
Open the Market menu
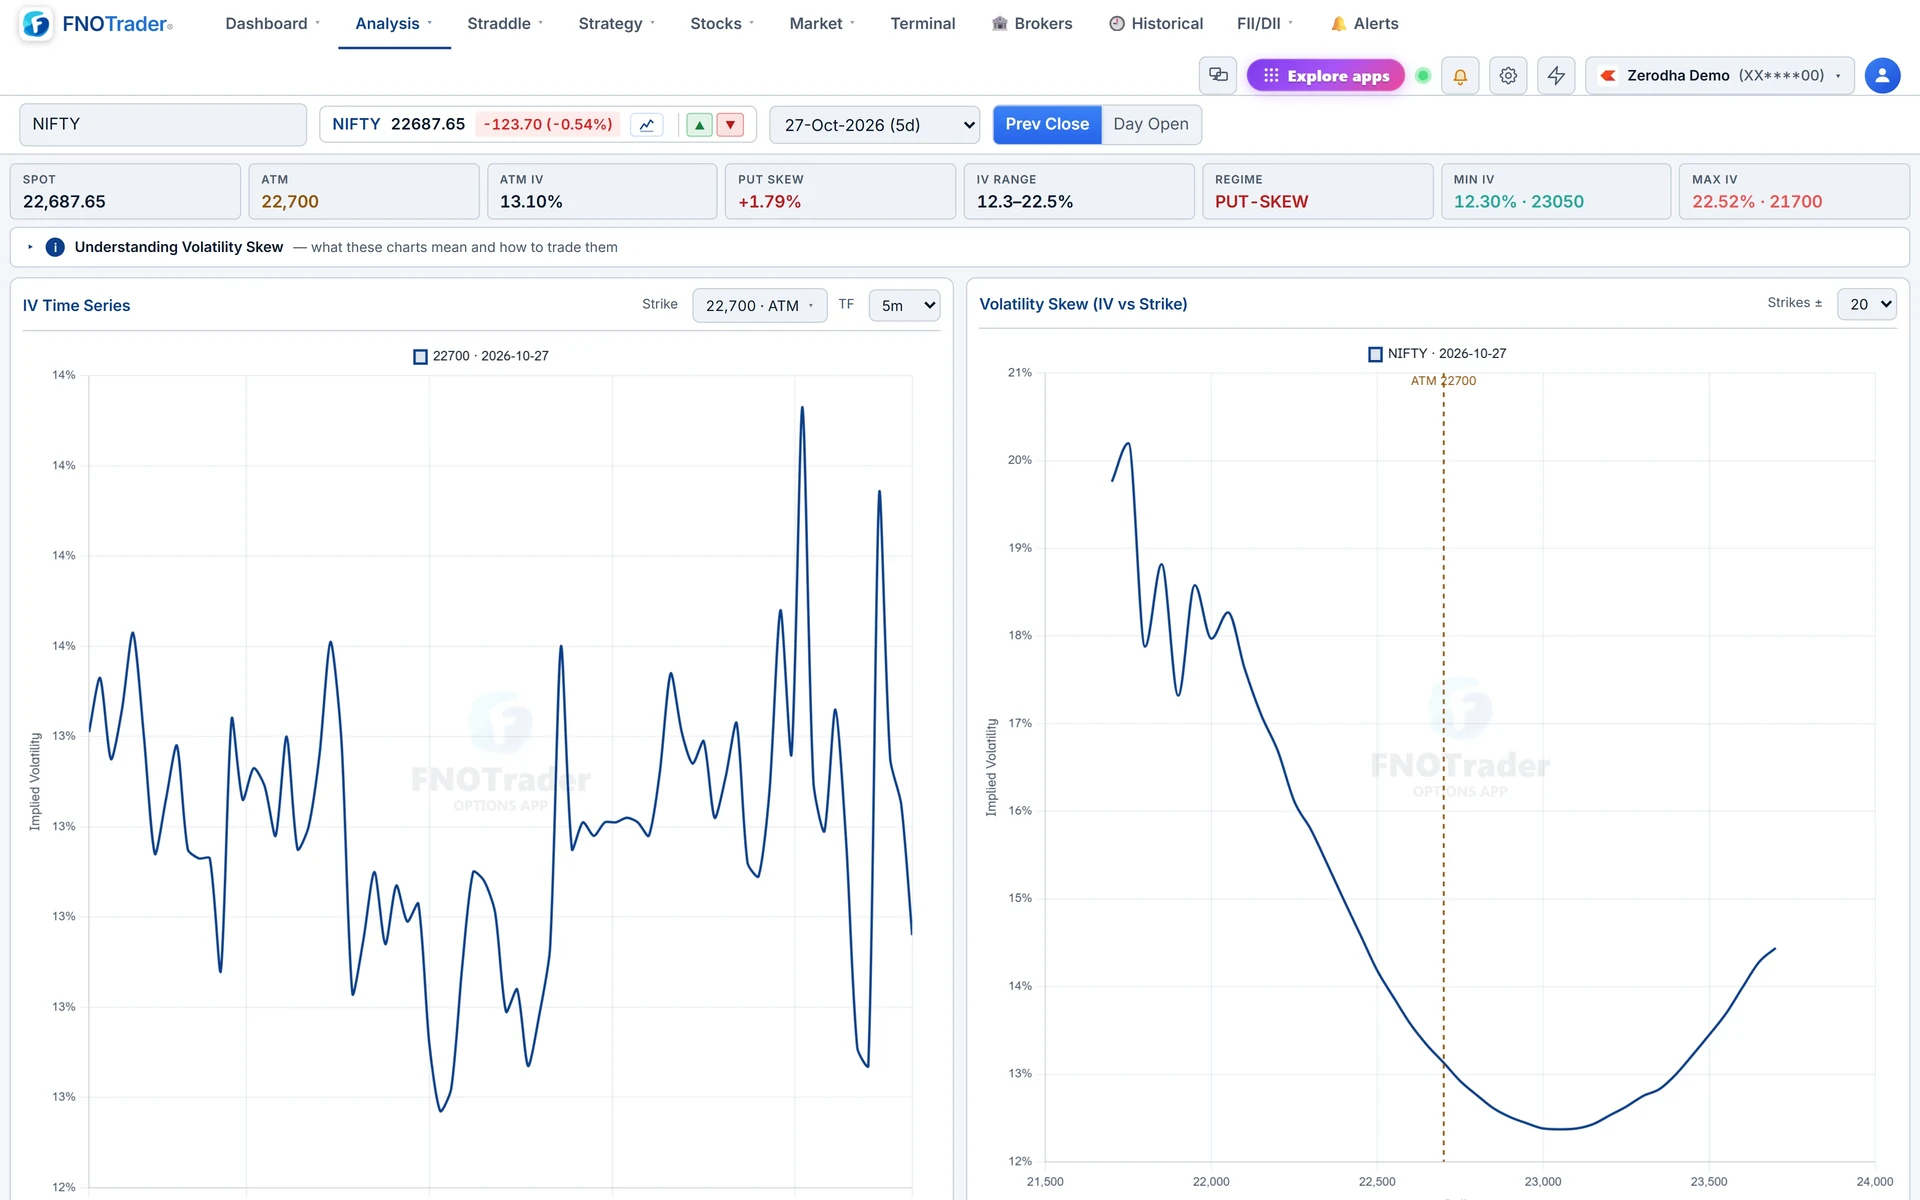[x=822, y=23]
